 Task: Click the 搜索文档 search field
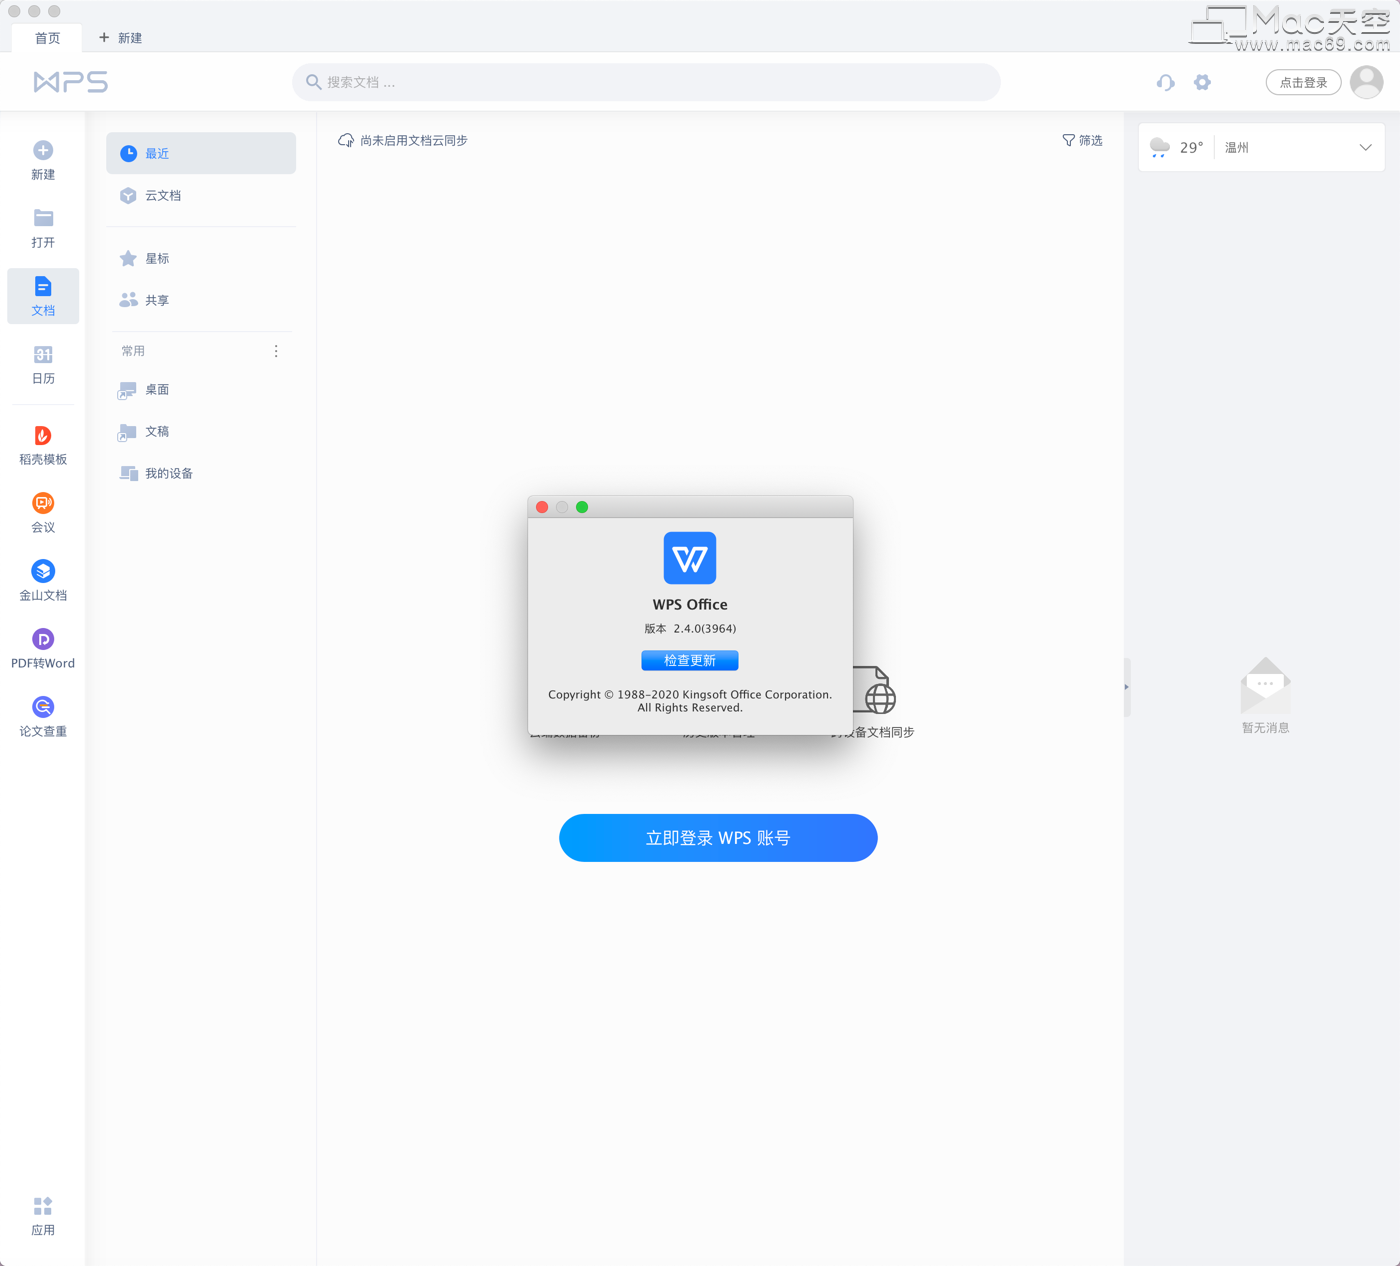tap(646, 82)
